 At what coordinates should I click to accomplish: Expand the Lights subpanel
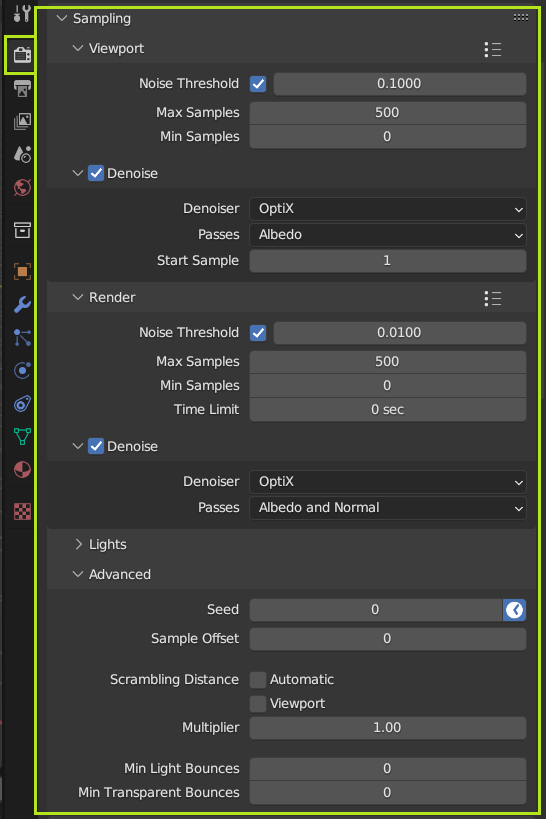tap(78, 544)
